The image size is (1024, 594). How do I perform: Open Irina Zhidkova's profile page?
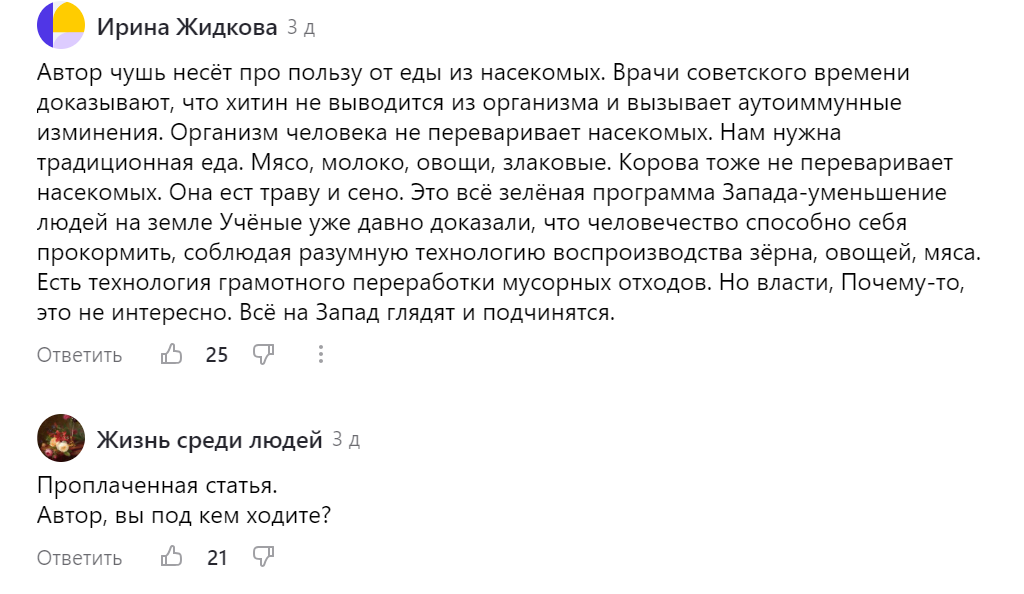coord(187,26)
